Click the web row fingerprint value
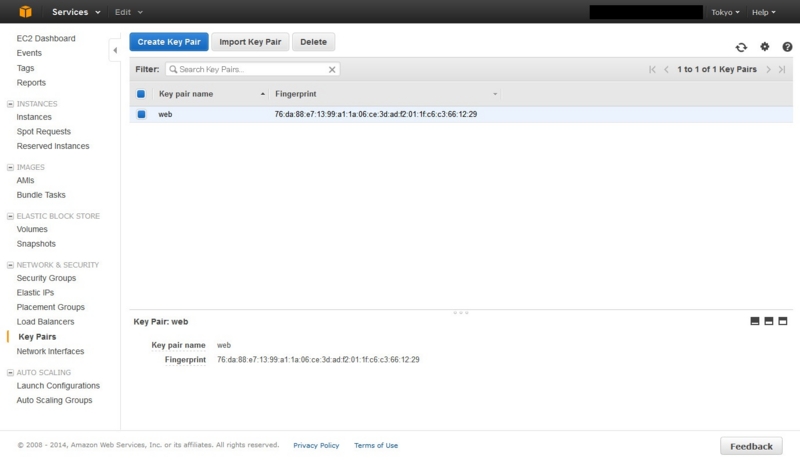 pos(376,114)
